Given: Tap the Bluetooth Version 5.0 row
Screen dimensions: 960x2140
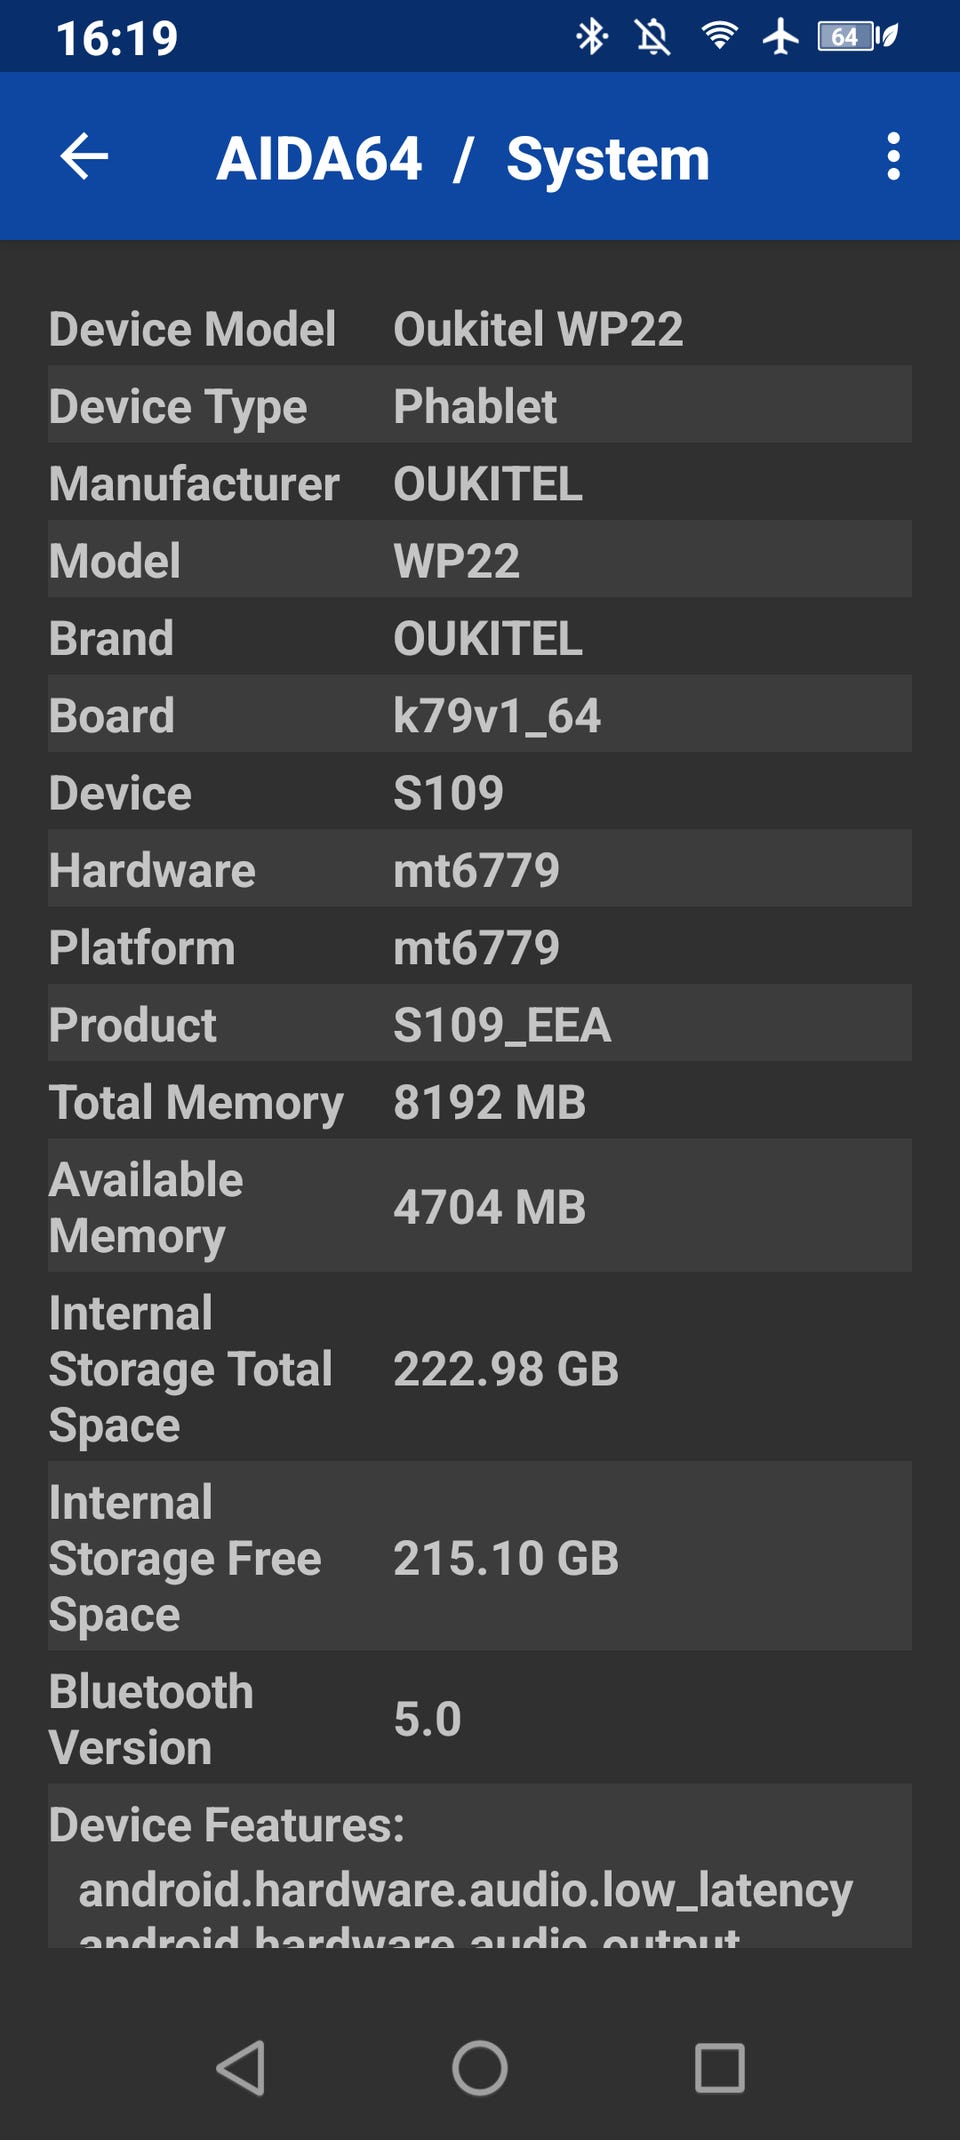Looking at the screenshot, I should pos(480,1718).
